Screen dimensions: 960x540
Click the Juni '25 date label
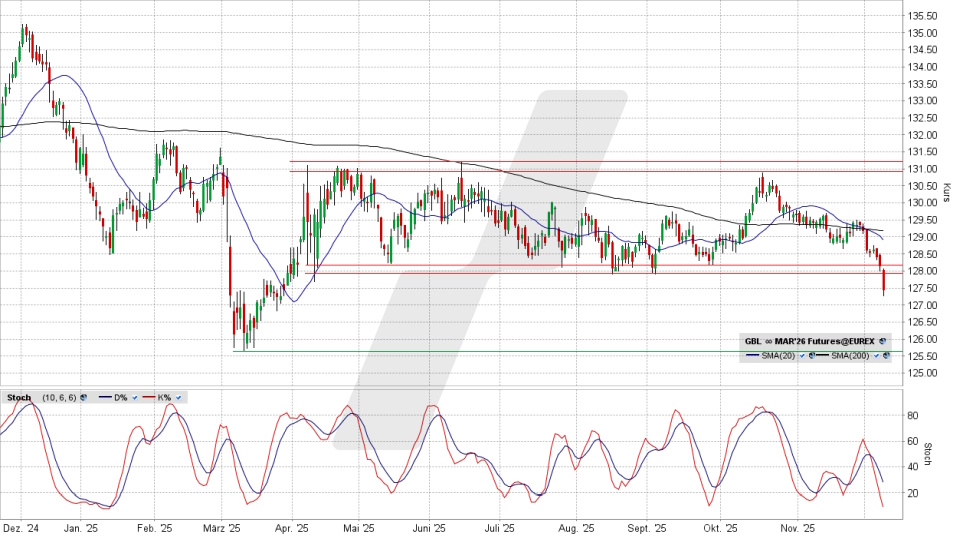pos(430,528)
